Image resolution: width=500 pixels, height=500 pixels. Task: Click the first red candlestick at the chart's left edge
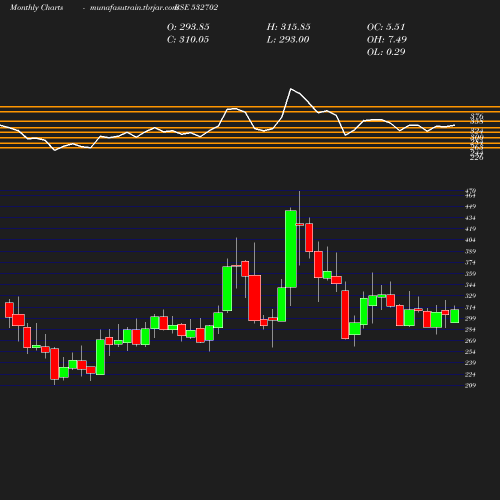coord(9,310)
